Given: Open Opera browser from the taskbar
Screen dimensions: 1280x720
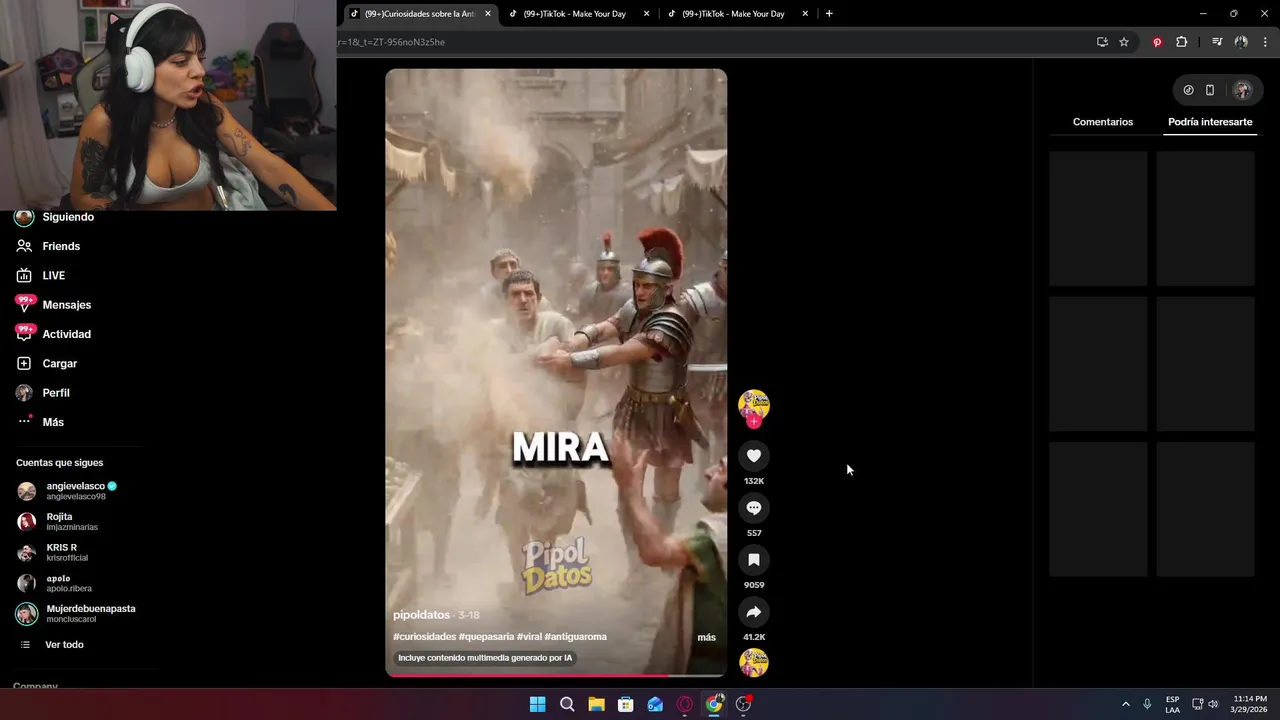Looking at the screenshot, I should 685,704.
